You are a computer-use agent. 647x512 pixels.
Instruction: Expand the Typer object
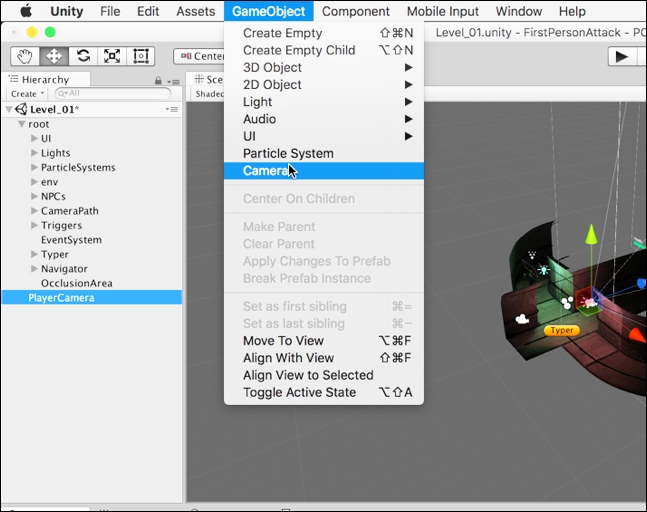click(34, 254)
